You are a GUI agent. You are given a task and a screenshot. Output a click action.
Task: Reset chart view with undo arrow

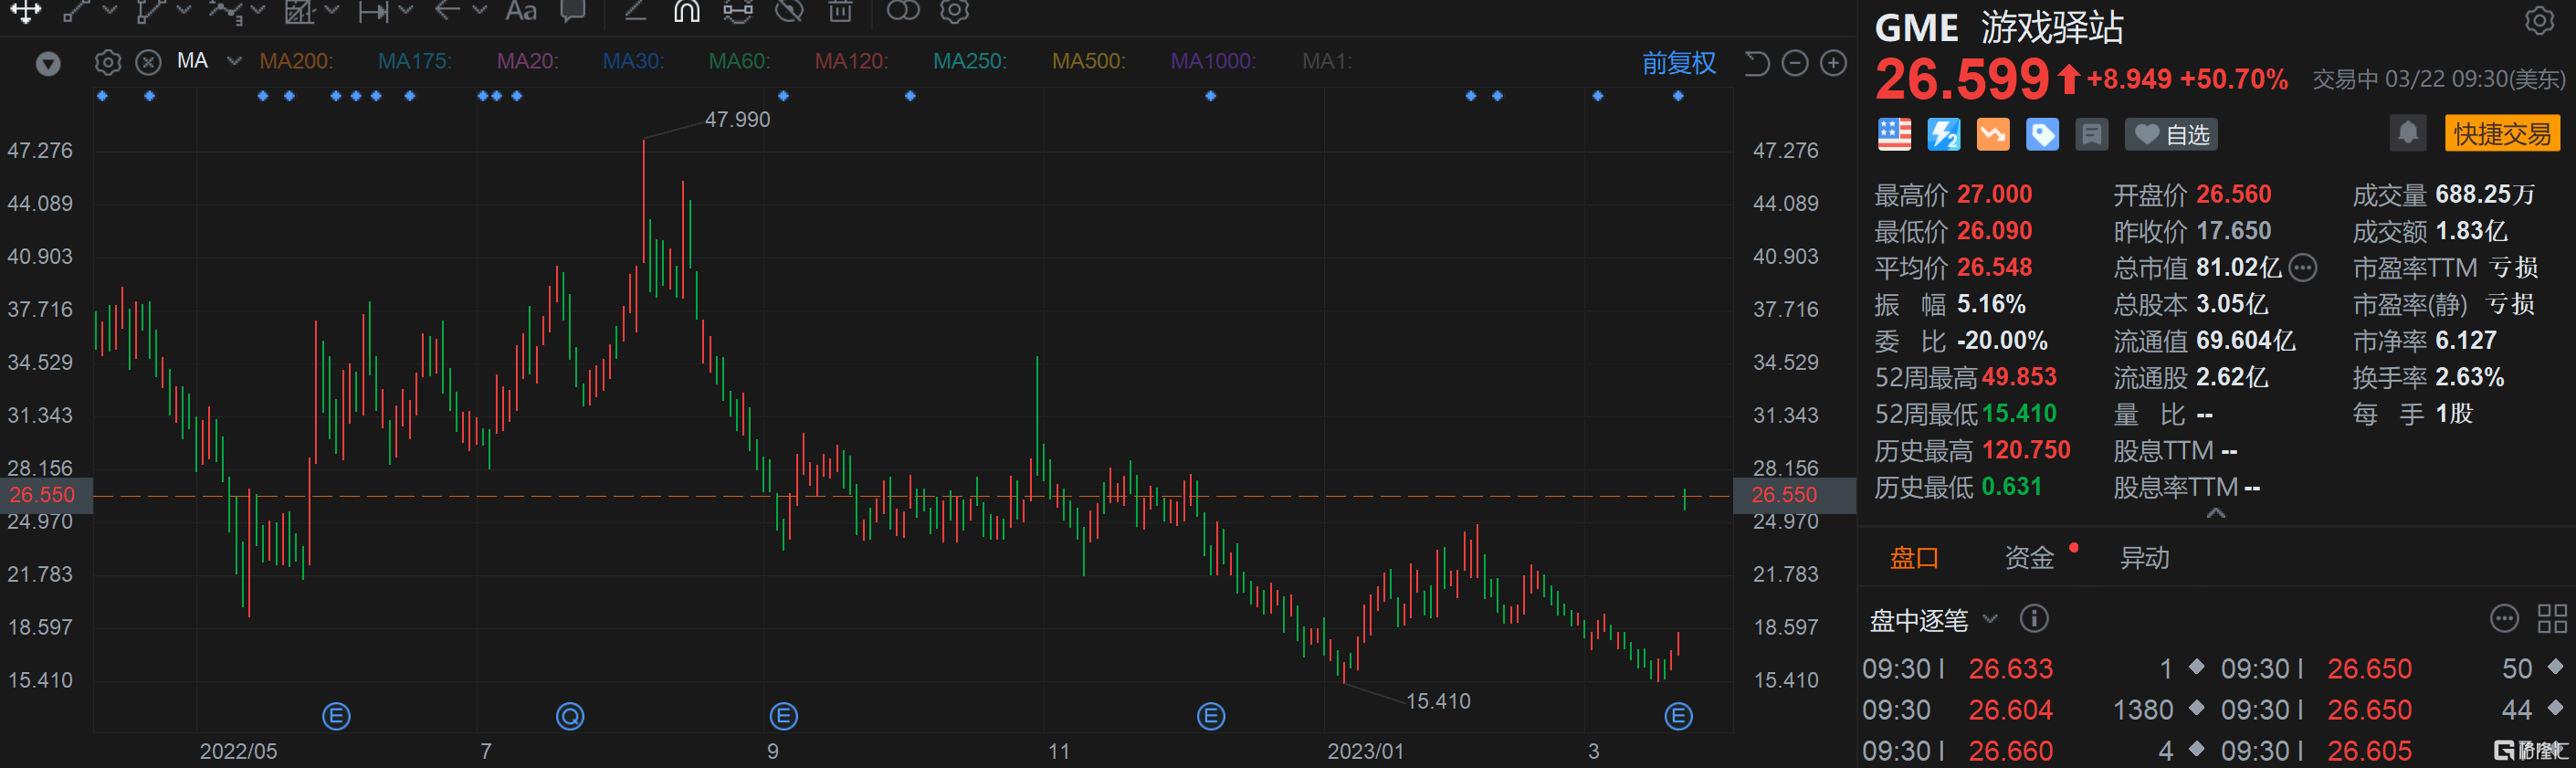1757,63
